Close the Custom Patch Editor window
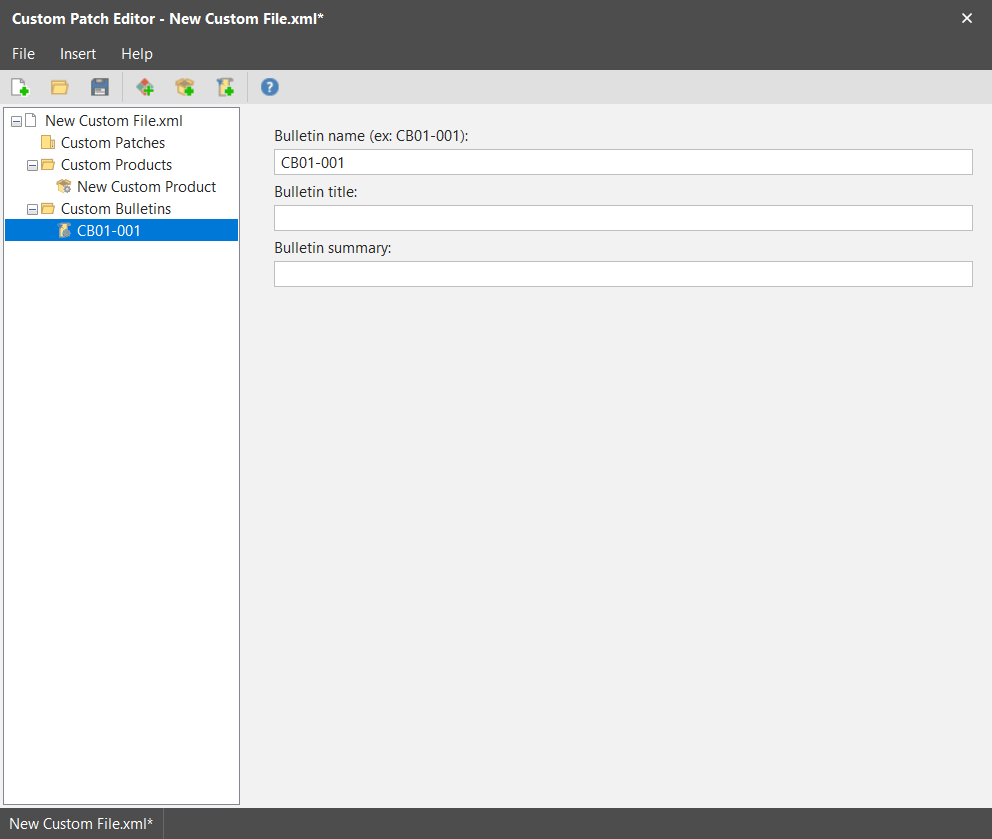This screenshot has height=839, width=992. 967,18
